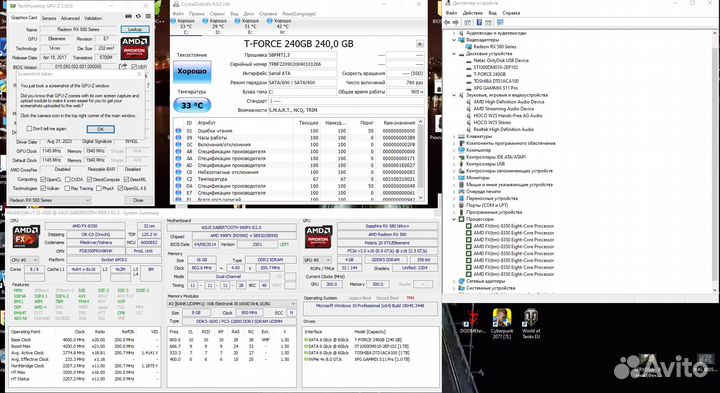
Task: Open the Файл menu in Device Manager
Action: point(451,13)
